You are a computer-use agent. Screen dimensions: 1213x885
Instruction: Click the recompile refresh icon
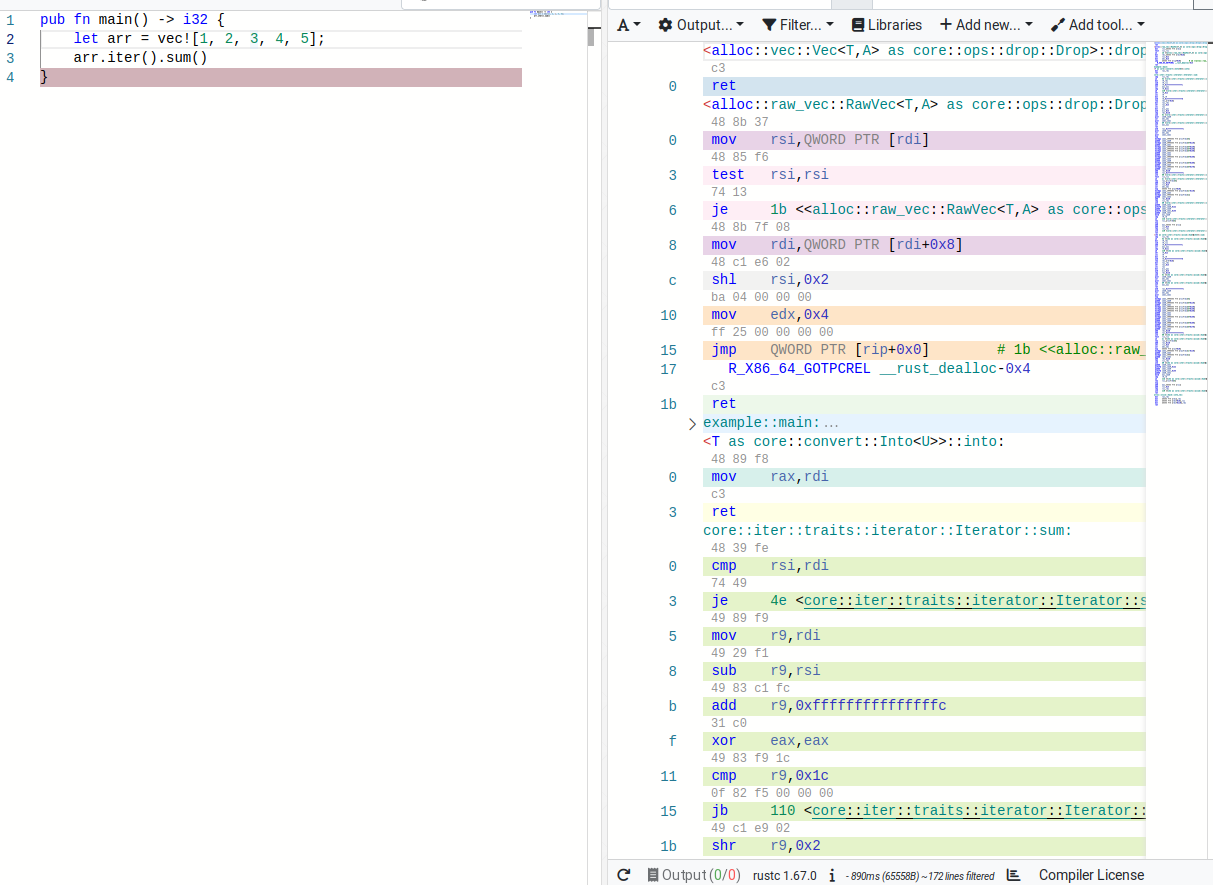[x=624, y=875]
